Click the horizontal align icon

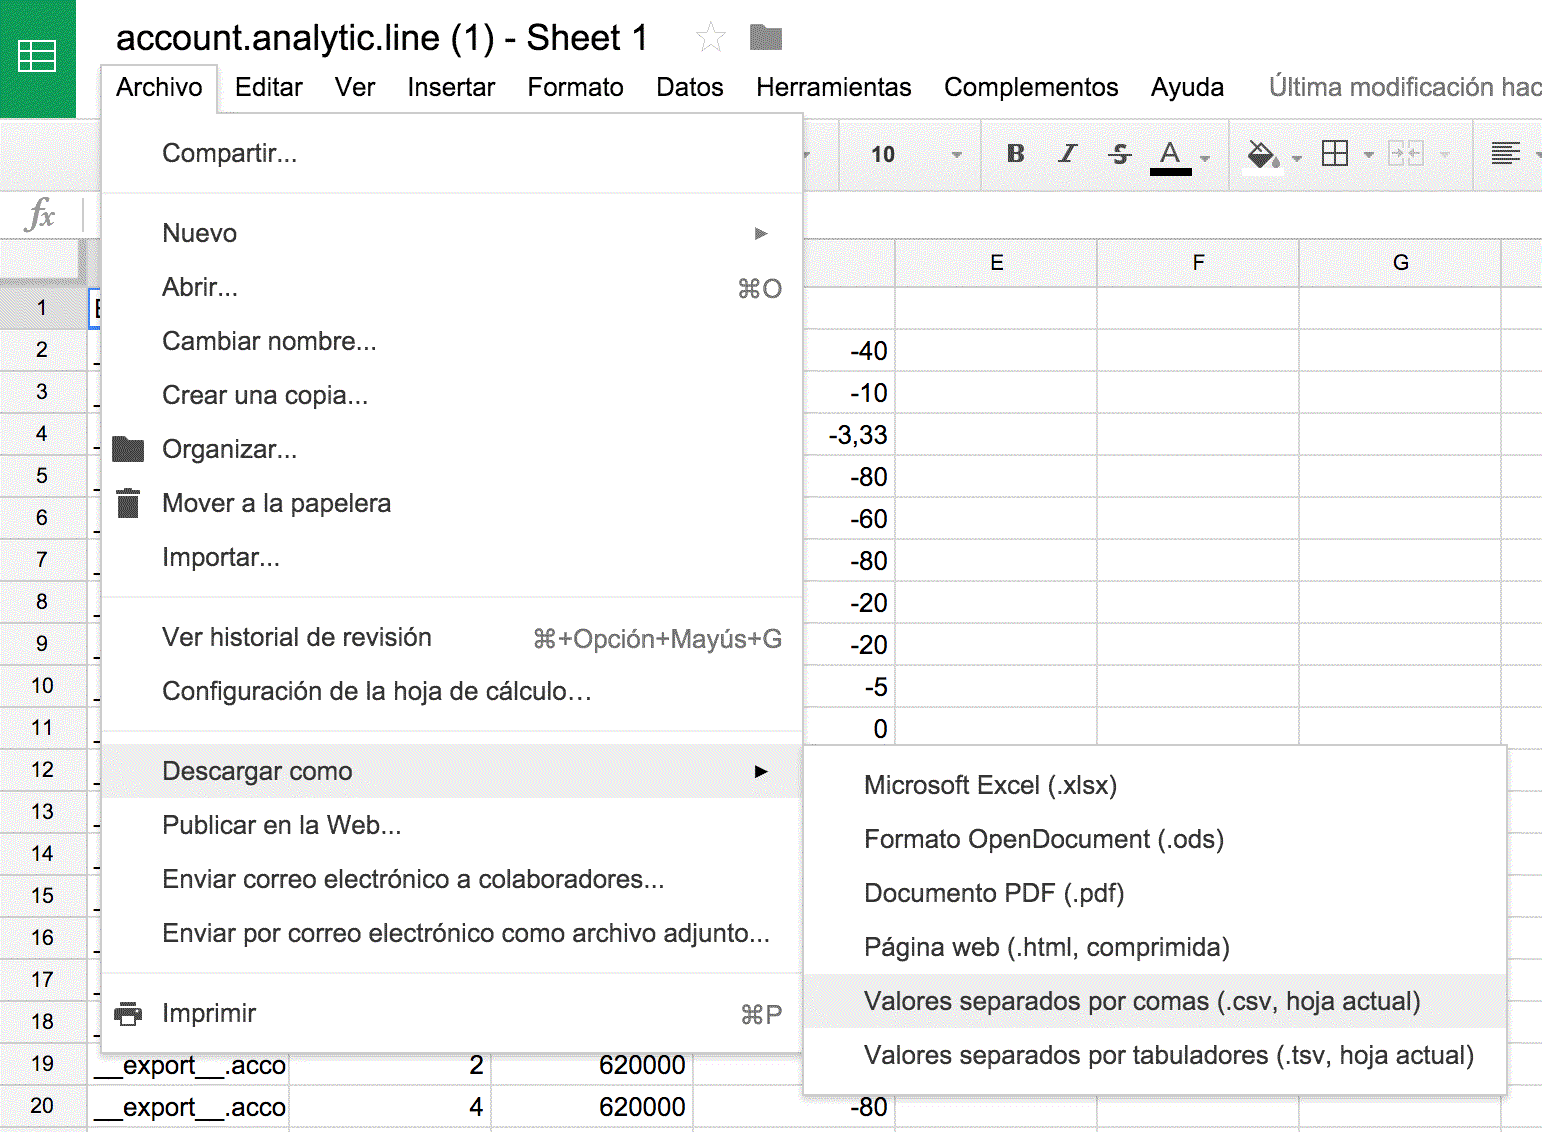[x=1505, y=153]
